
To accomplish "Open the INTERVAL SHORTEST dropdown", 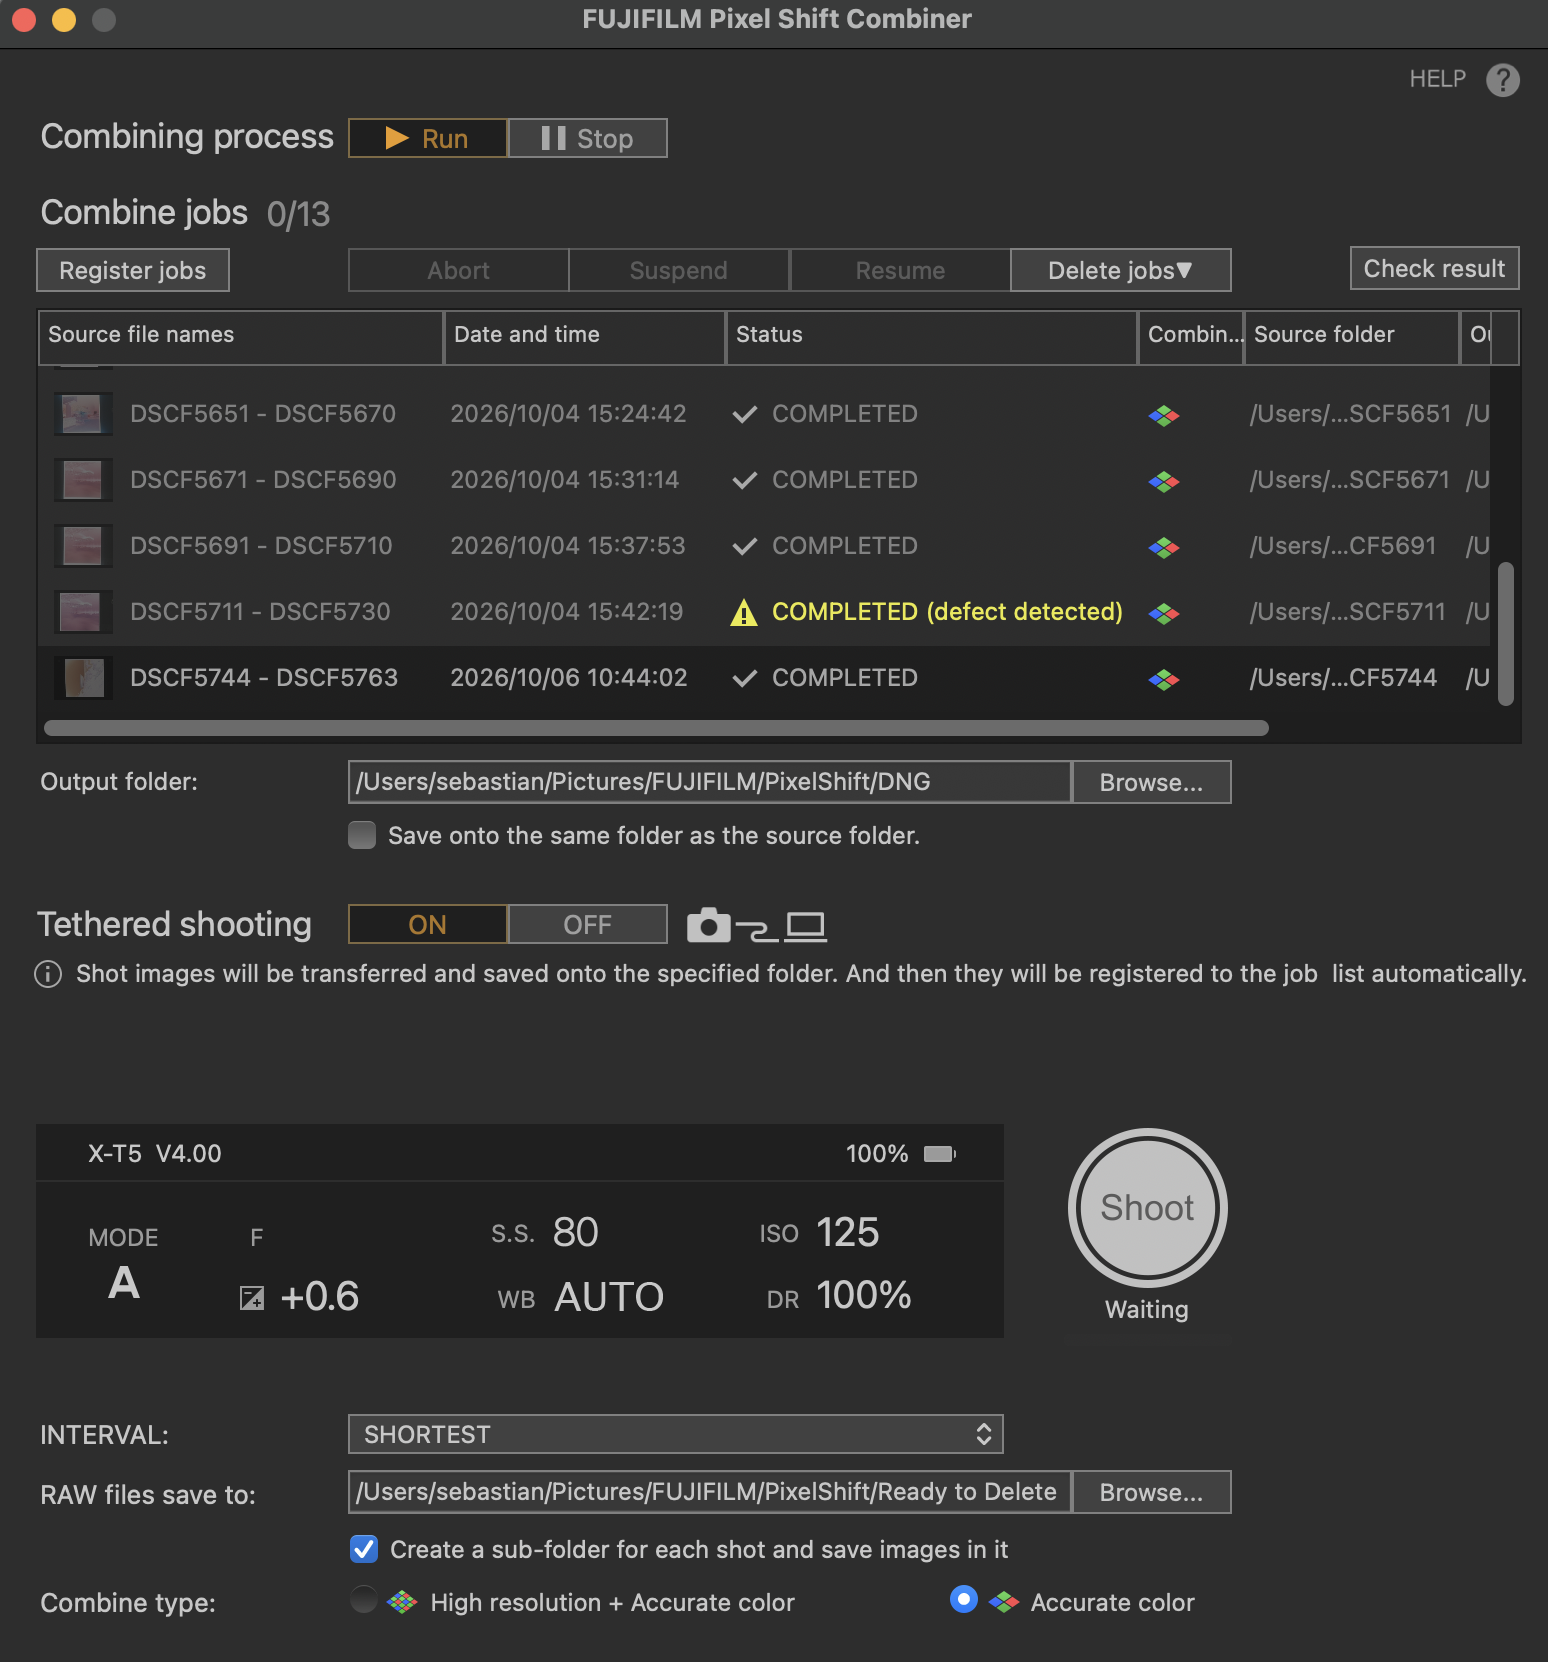I will pos(675,1434).
